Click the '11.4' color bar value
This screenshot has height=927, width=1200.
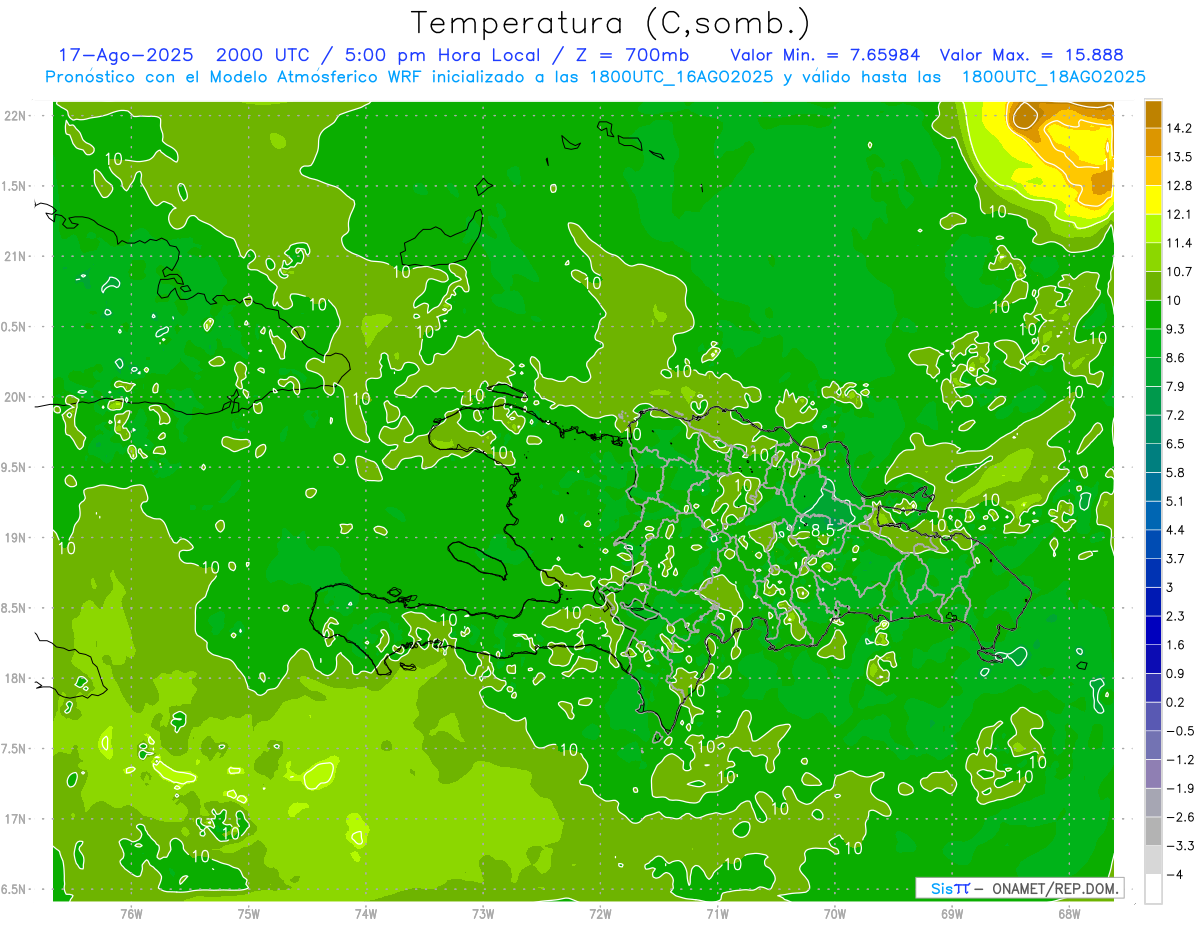click(x=1179, y=243)
